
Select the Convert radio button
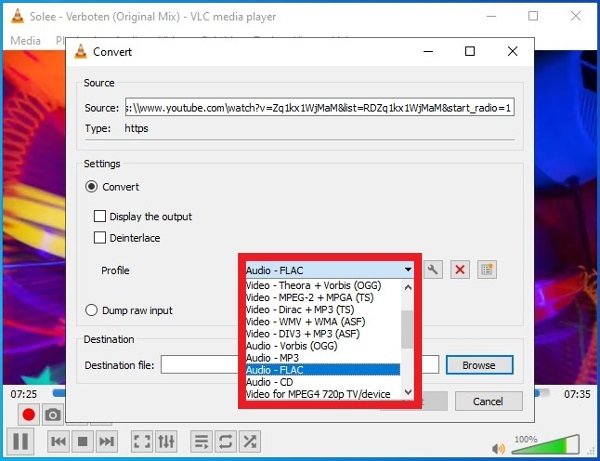[91, 187]
